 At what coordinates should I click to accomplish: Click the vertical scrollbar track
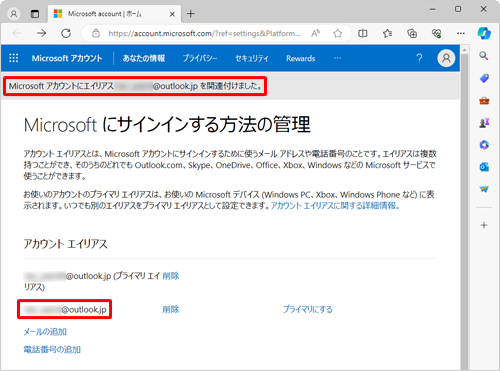pyautogui.click(x=465, y=213)
